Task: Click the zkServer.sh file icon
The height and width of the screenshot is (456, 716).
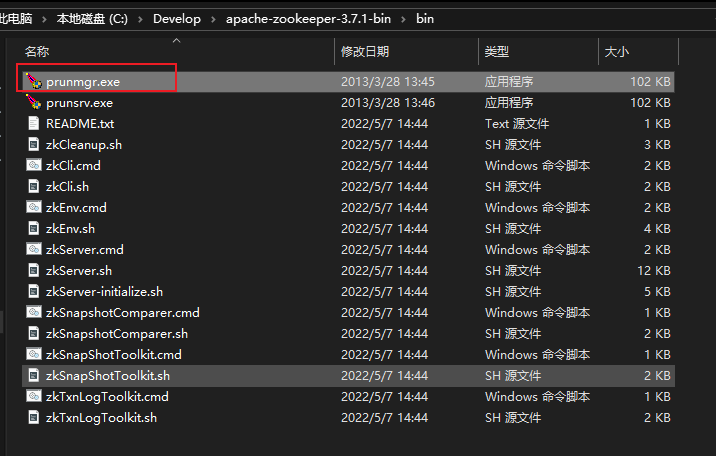Action: coord(33,270)
